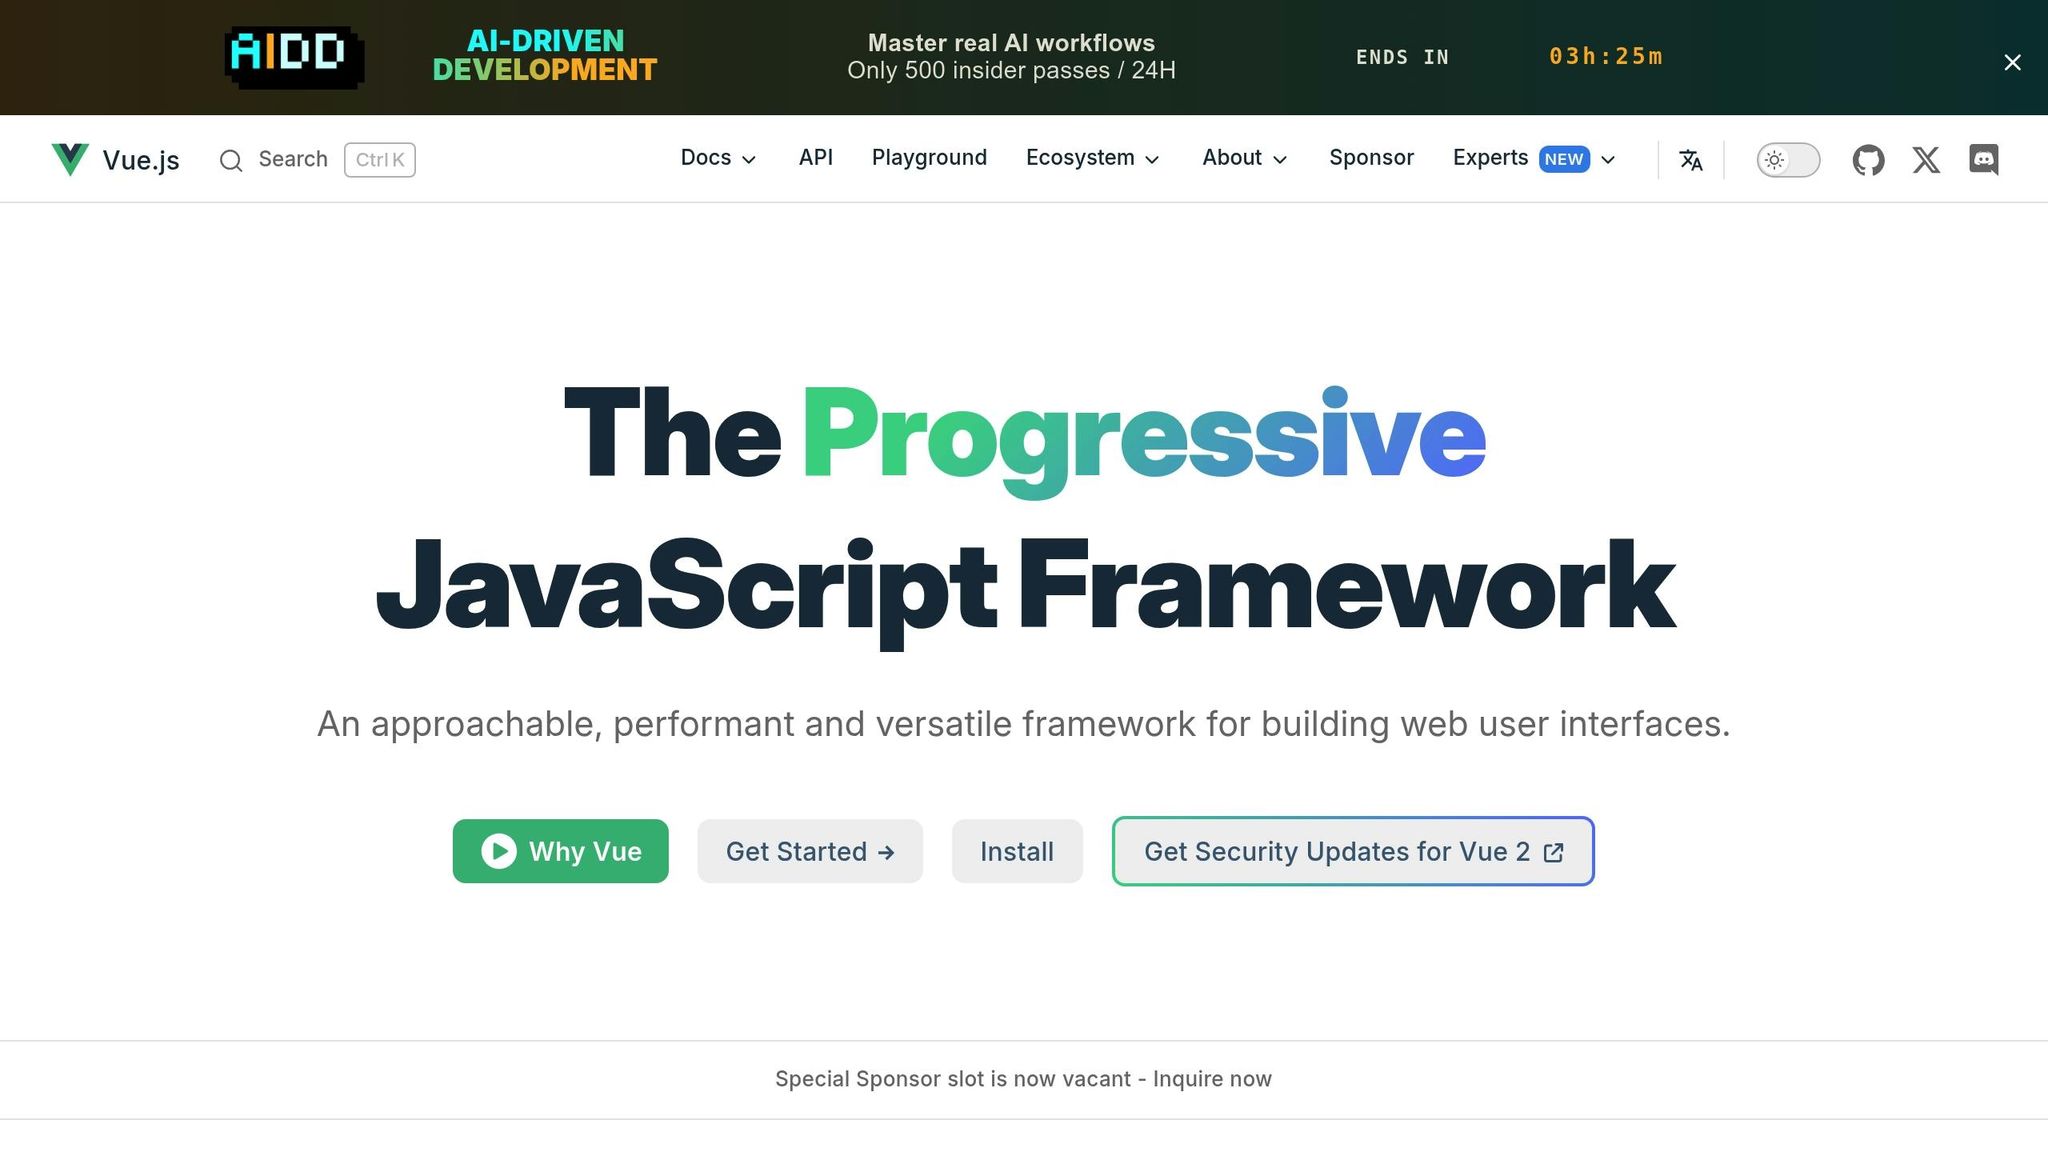Open the GitHub repository icon
The width and height of the screenshot is (2048, 1152).
(x=1868, y=160)
